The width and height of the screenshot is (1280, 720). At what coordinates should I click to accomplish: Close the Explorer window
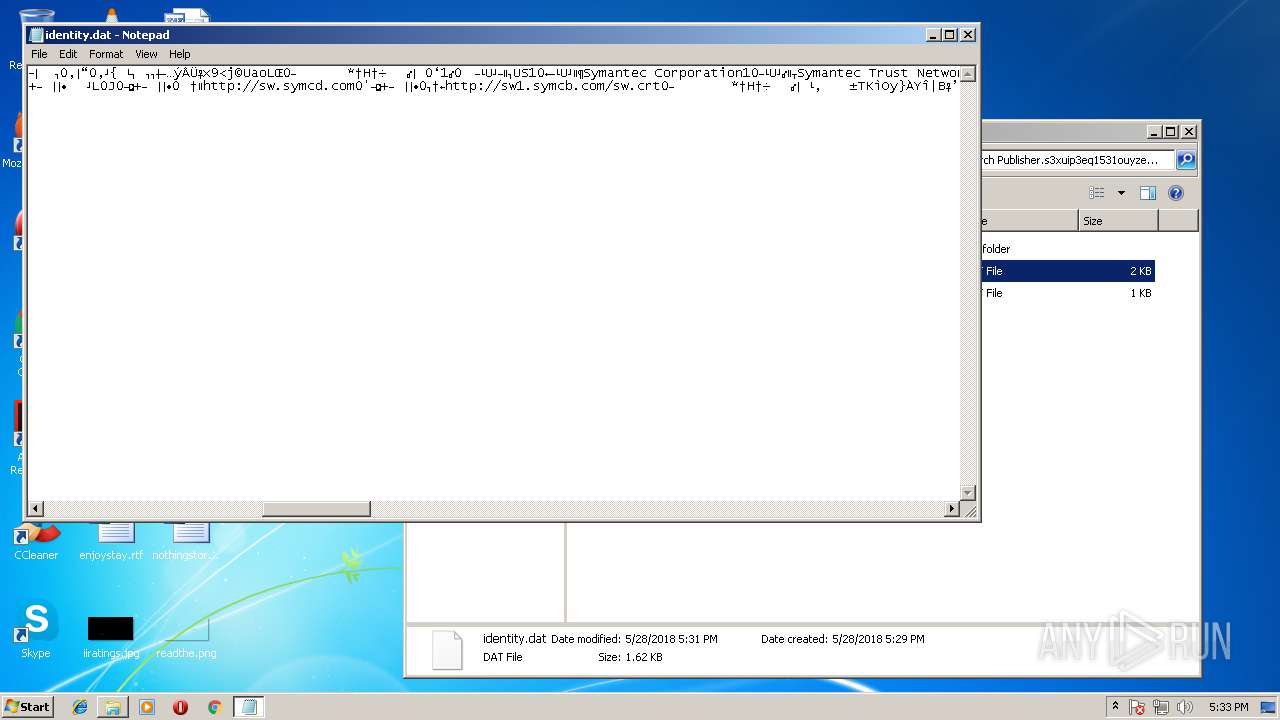[x=1189, y=131]
